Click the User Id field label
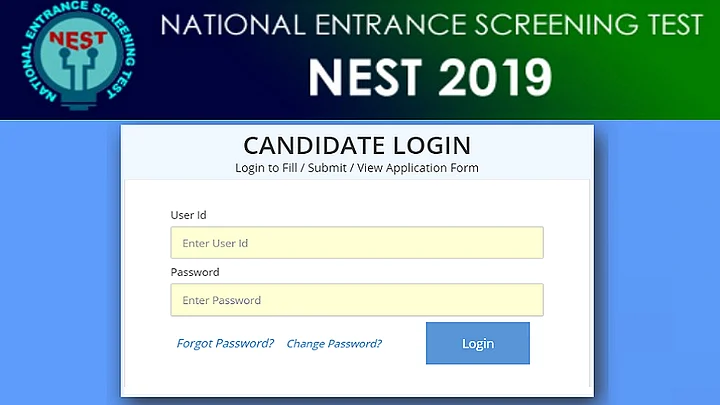 [x=189, y=215]
